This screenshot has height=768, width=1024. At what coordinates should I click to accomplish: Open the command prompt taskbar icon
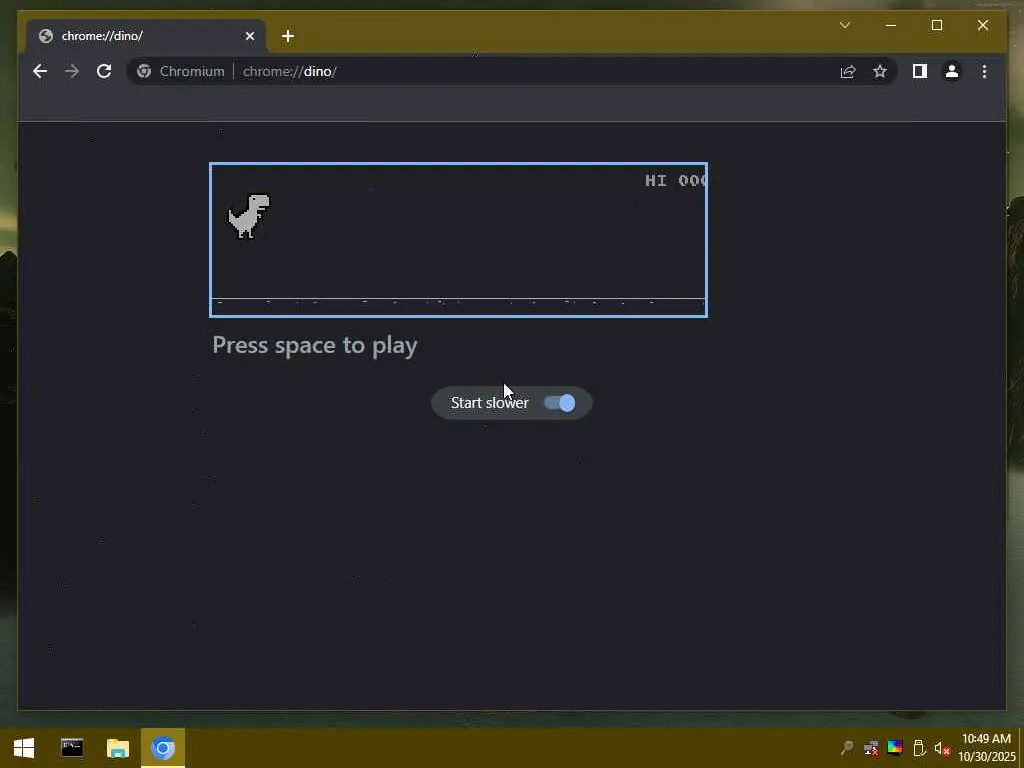click(x=72, y=748)
